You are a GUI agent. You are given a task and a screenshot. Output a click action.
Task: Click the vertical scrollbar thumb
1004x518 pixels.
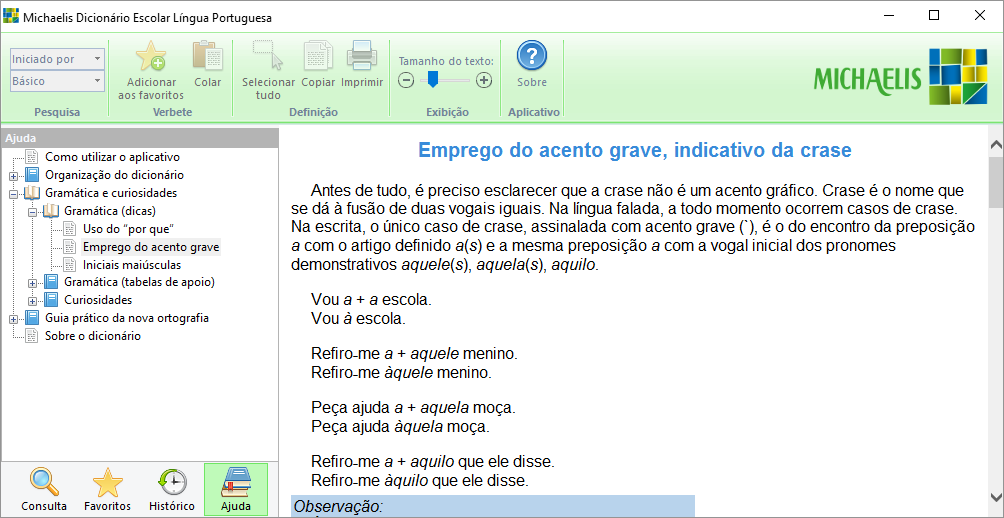point(996,181)
